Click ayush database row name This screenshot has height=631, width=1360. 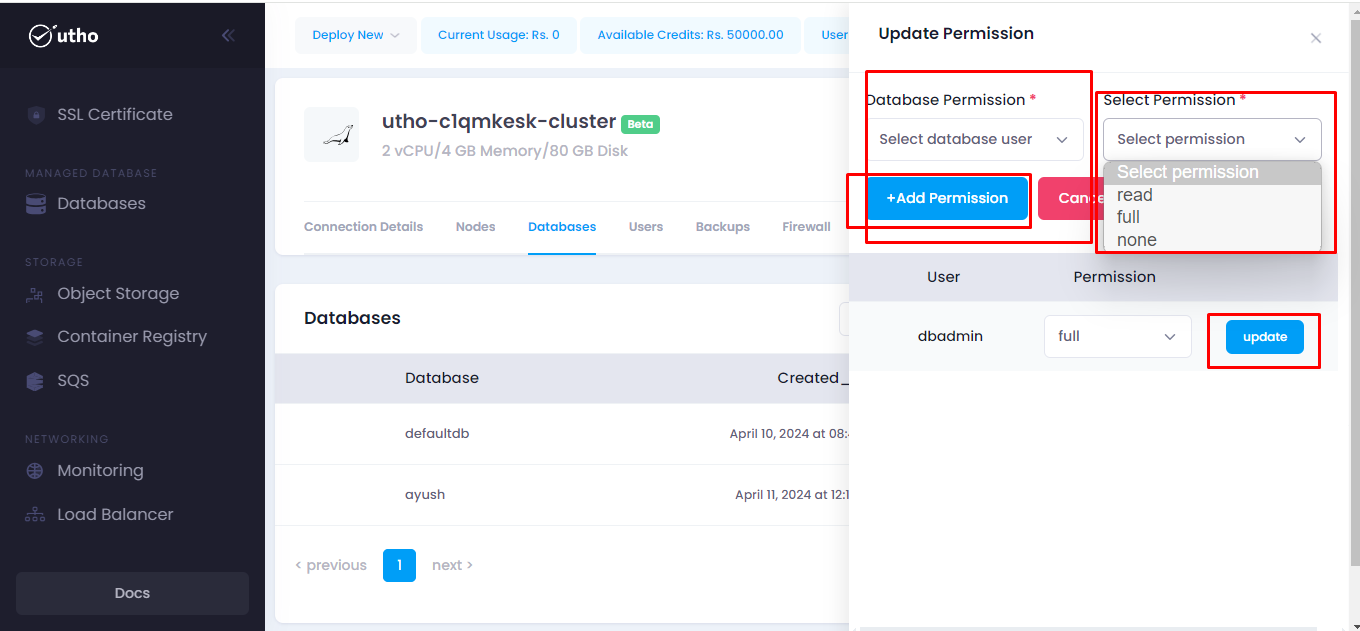pyautogui.click(x=425, y=495)
